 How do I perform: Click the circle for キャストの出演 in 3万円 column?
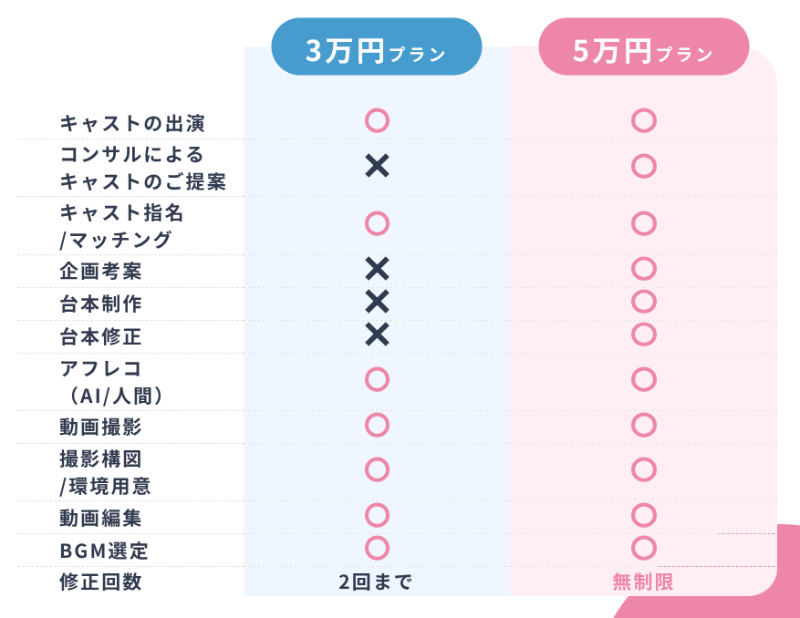click(376, 121)
